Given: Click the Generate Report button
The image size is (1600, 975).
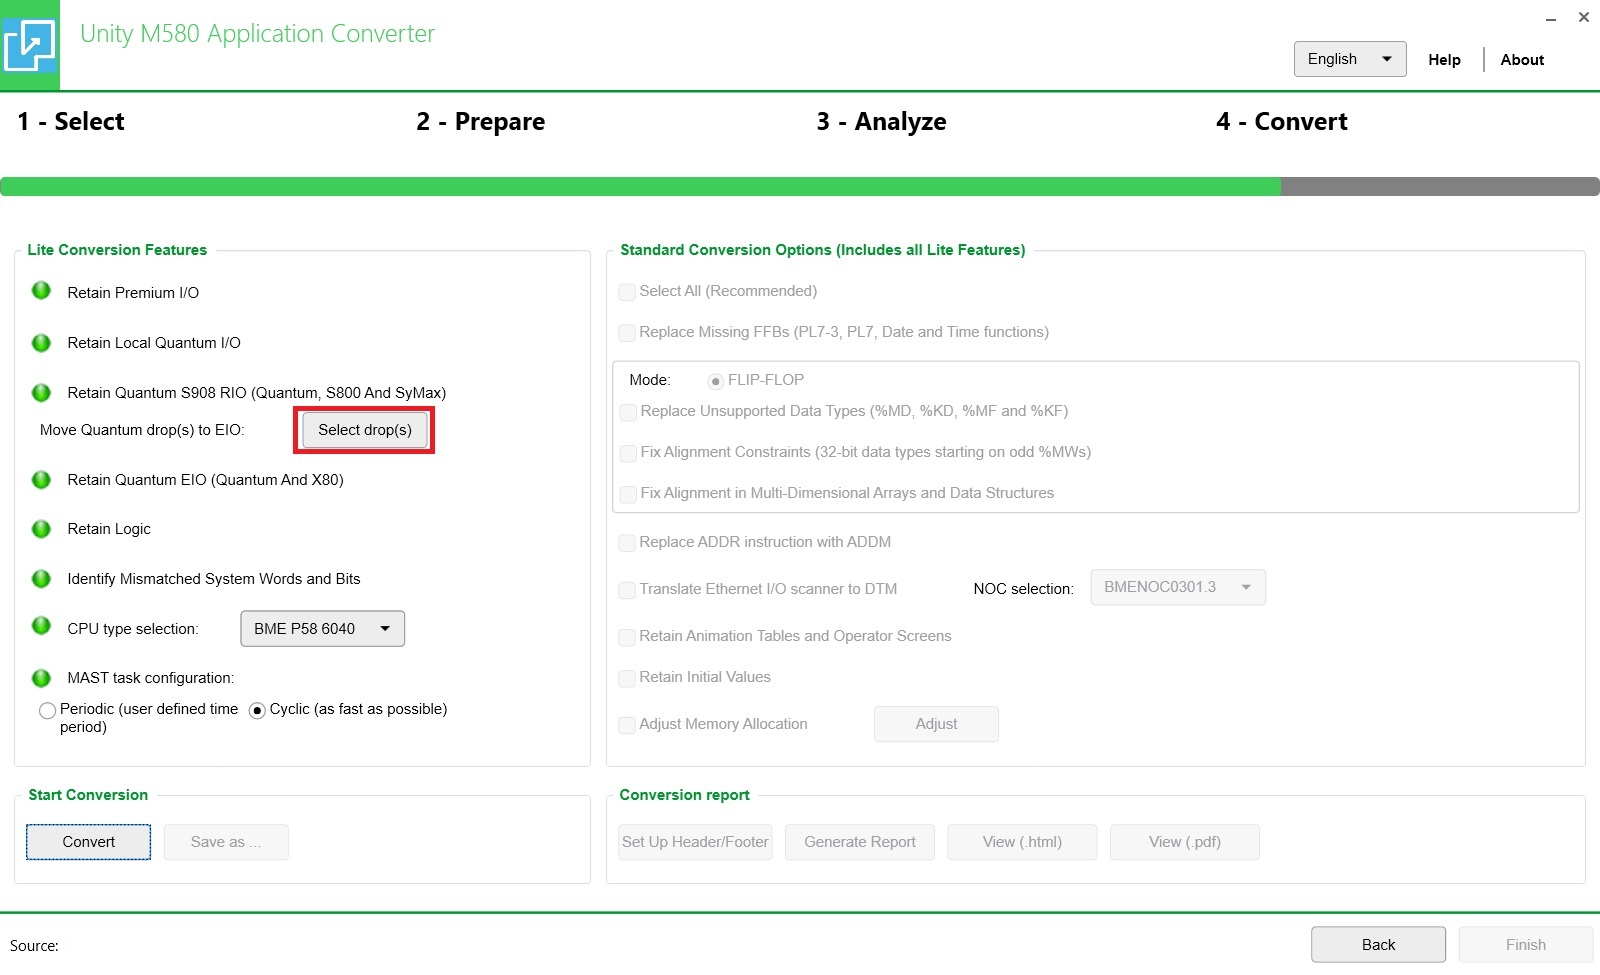Looking at the screenshot, I should pos(860,842).
